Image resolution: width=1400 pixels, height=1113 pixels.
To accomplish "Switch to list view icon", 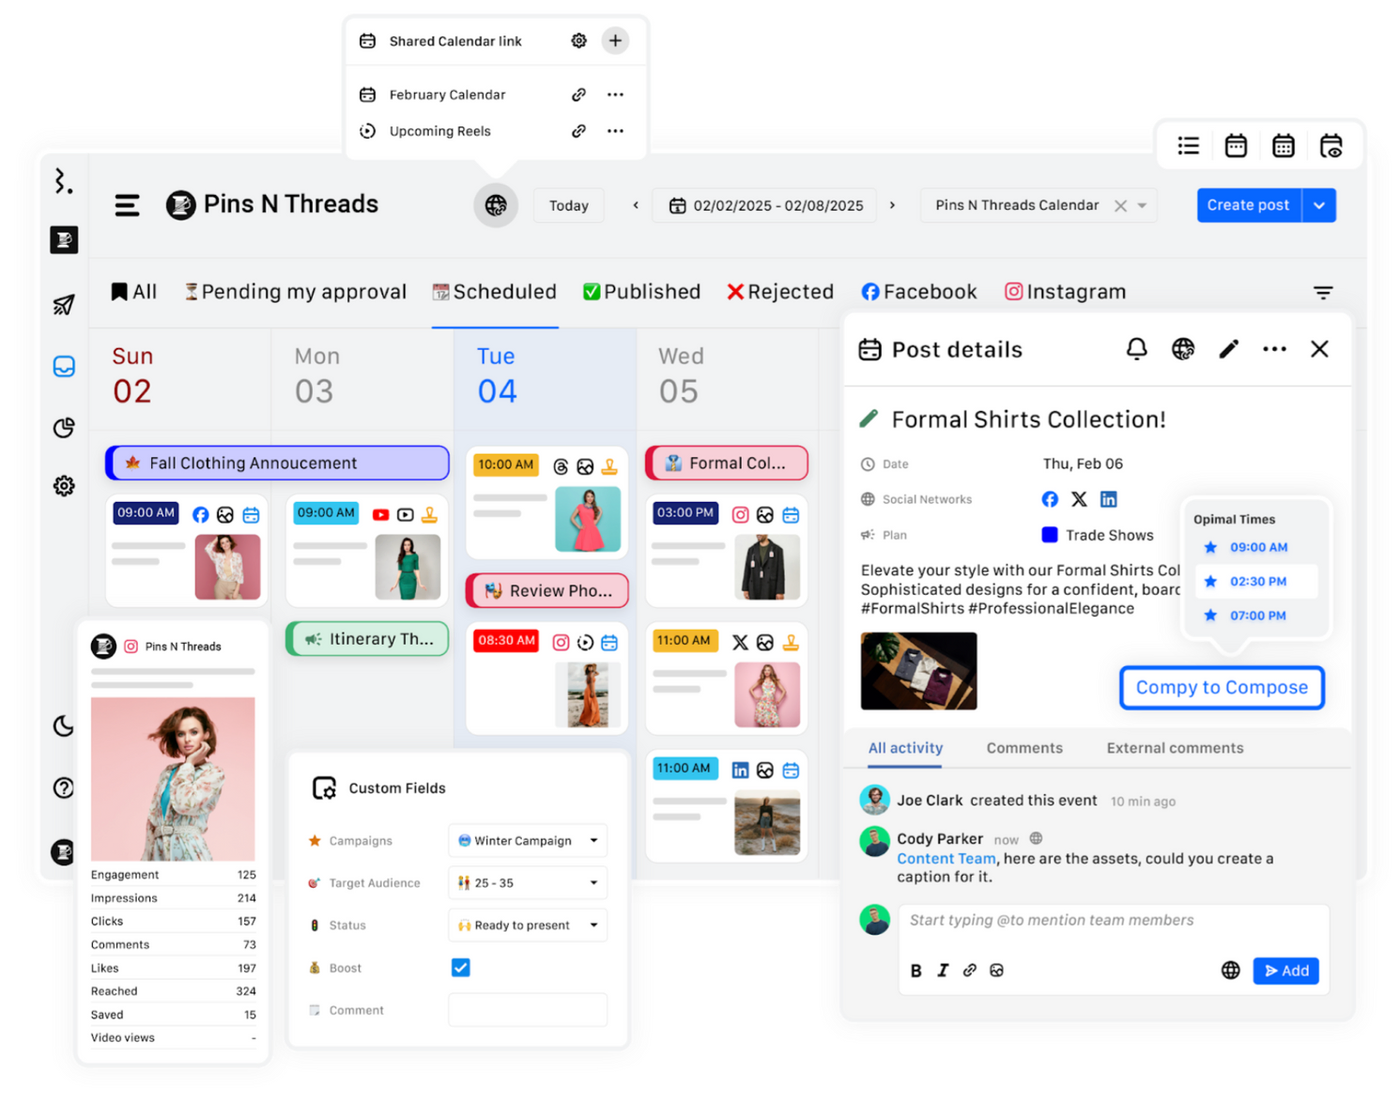I will point(1188,146).
